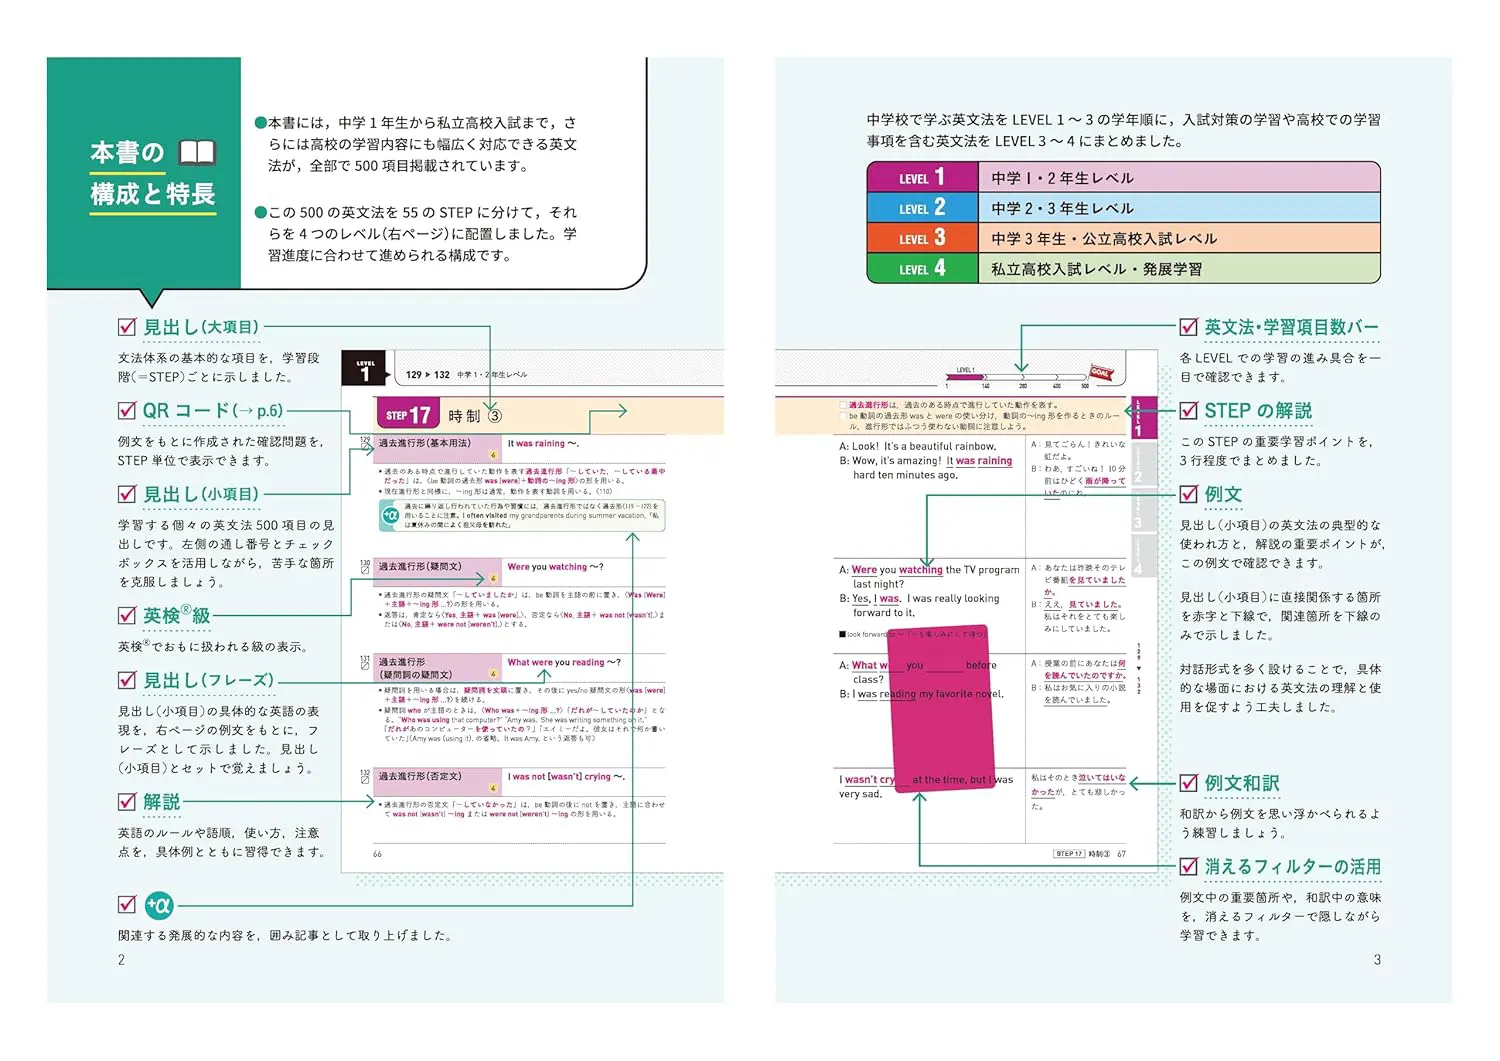Screen dimensions: 1500x1061
Task: Click sample page number 66
Action: (377, 854)
